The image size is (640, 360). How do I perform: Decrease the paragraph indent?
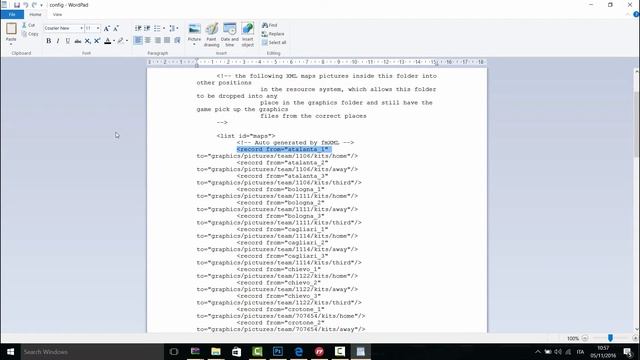(138, 28)
